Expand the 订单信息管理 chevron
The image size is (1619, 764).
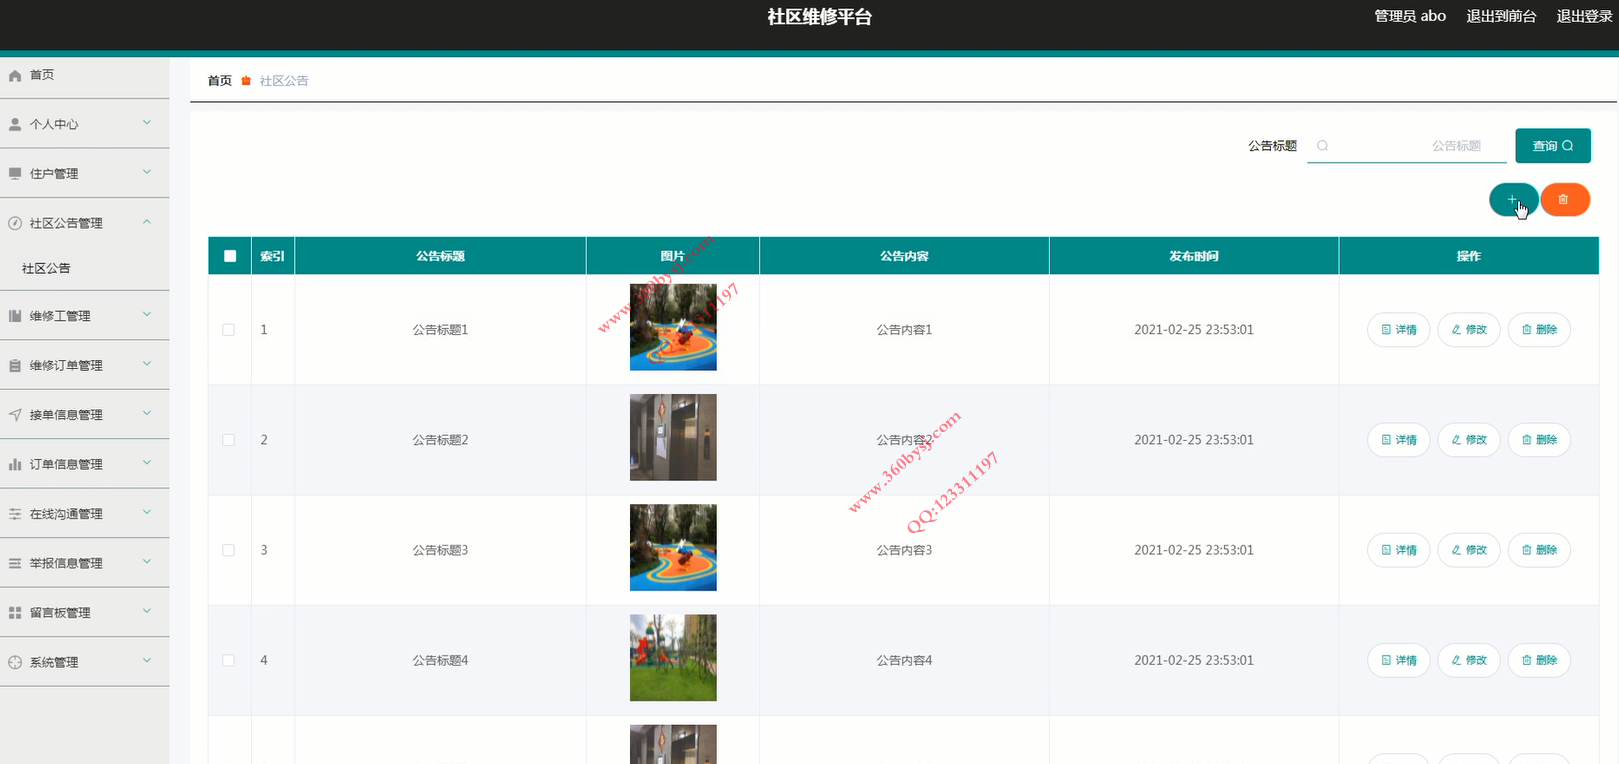tap(147, 463)
